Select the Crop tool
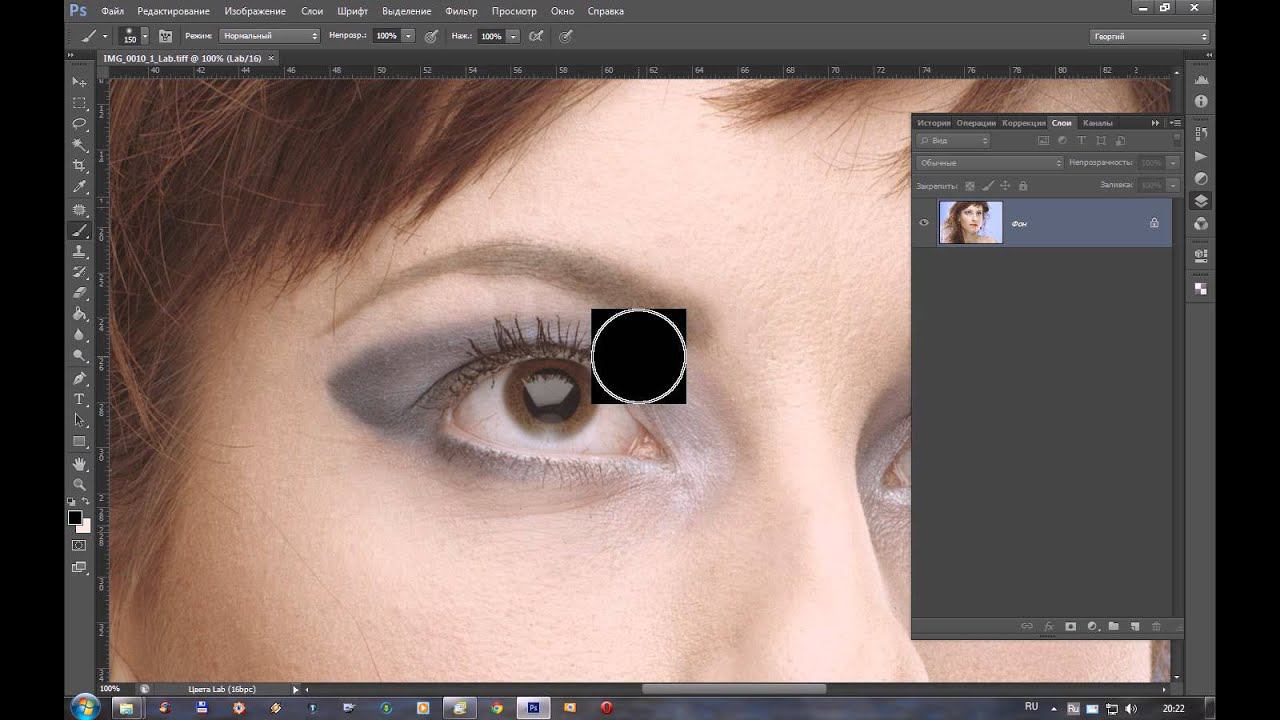This screenshot has width=1280, height=720. click(80, 166)
